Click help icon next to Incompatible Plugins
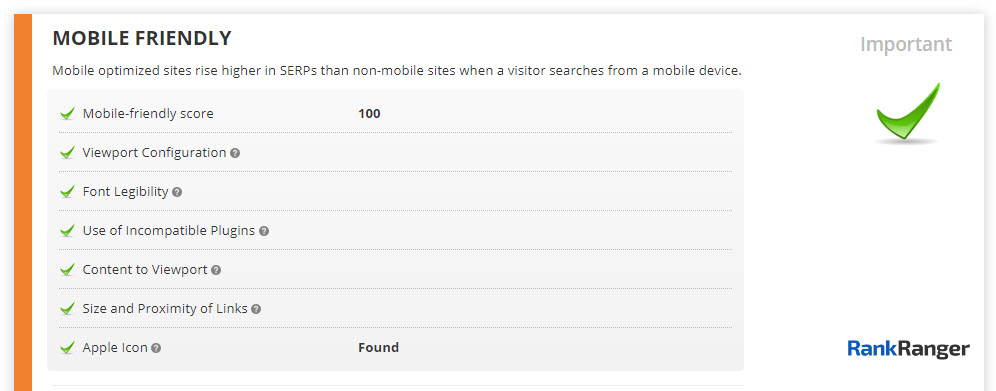 [x=264, y=231]
